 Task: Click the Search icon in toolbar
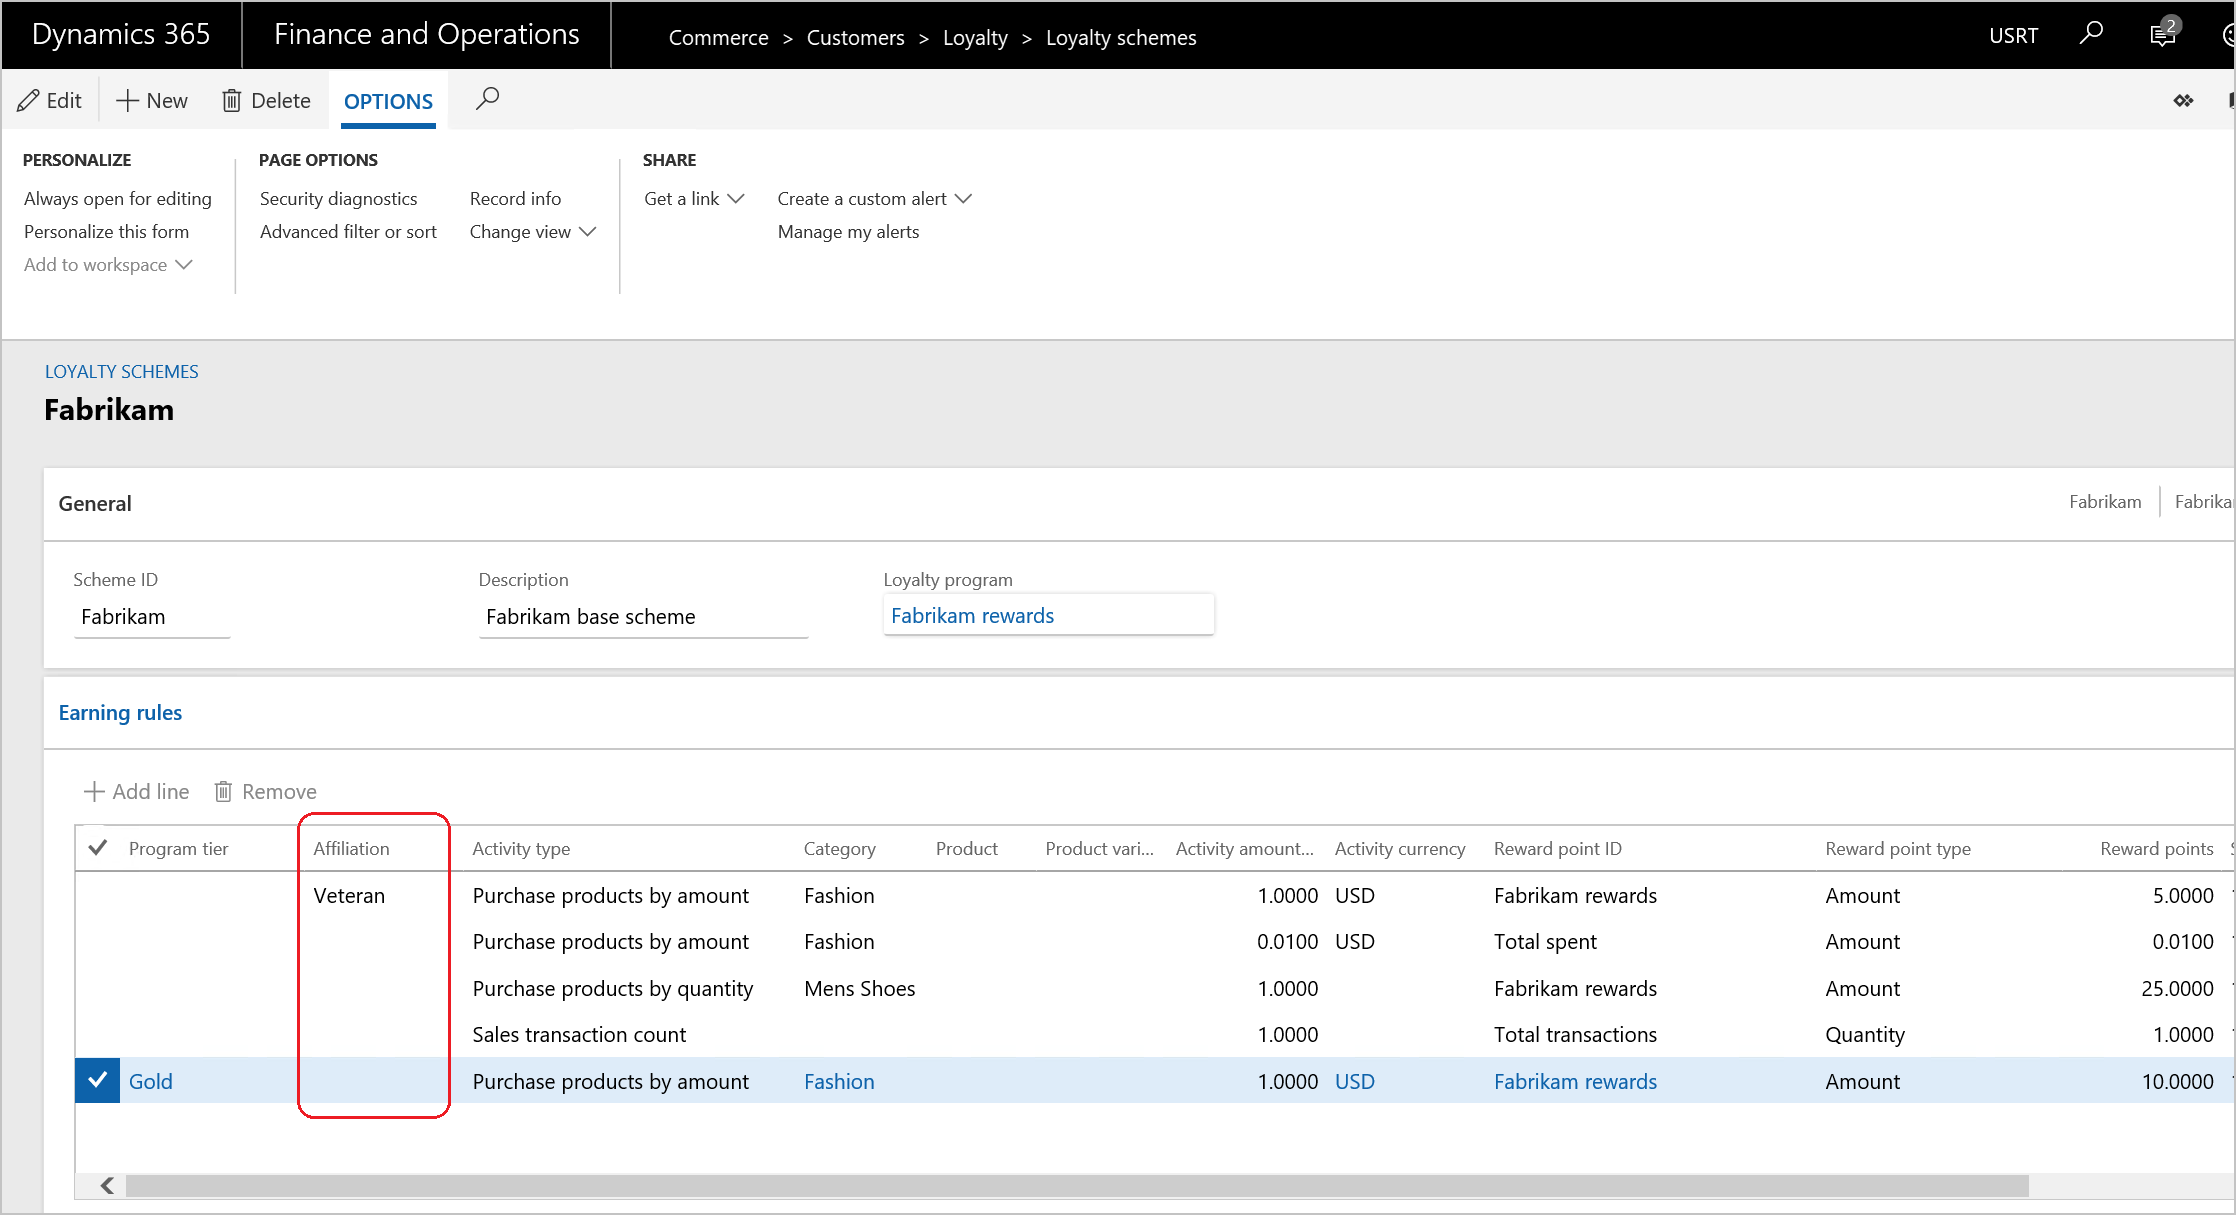pos(488,99)
